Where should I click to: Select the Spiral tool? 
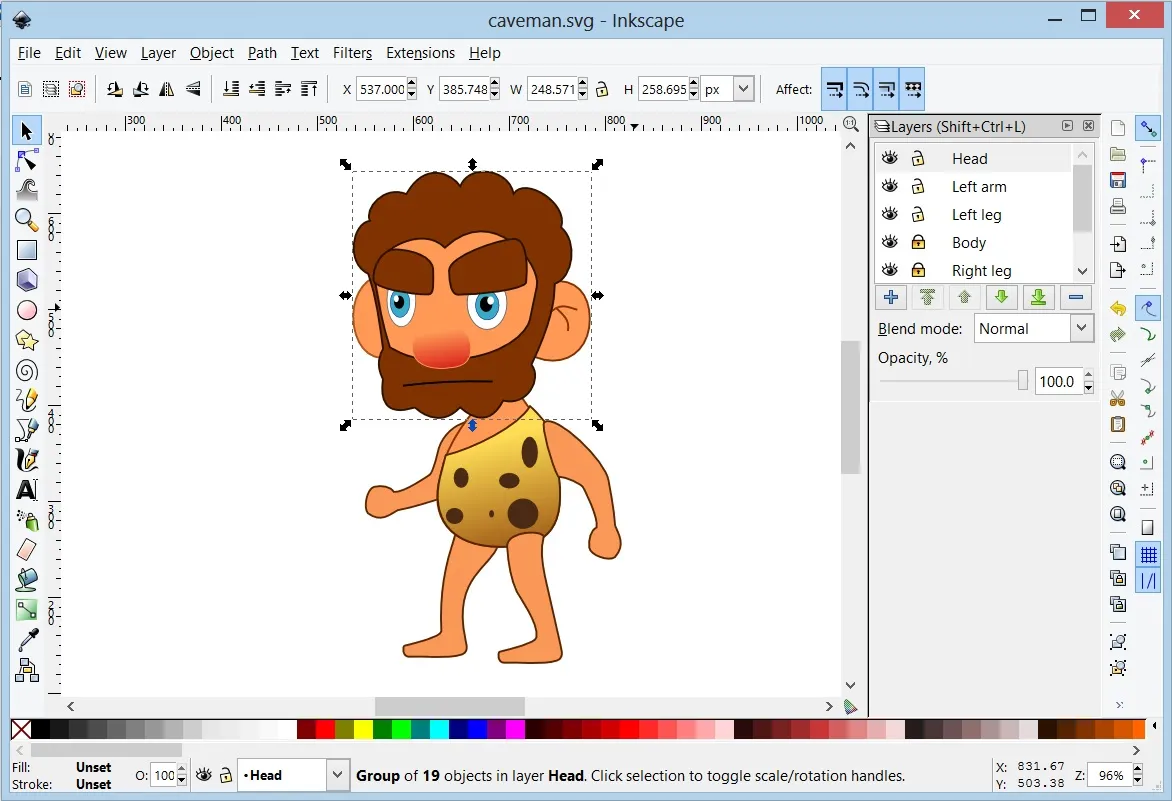pyautogui.click(x=27, y=371)
